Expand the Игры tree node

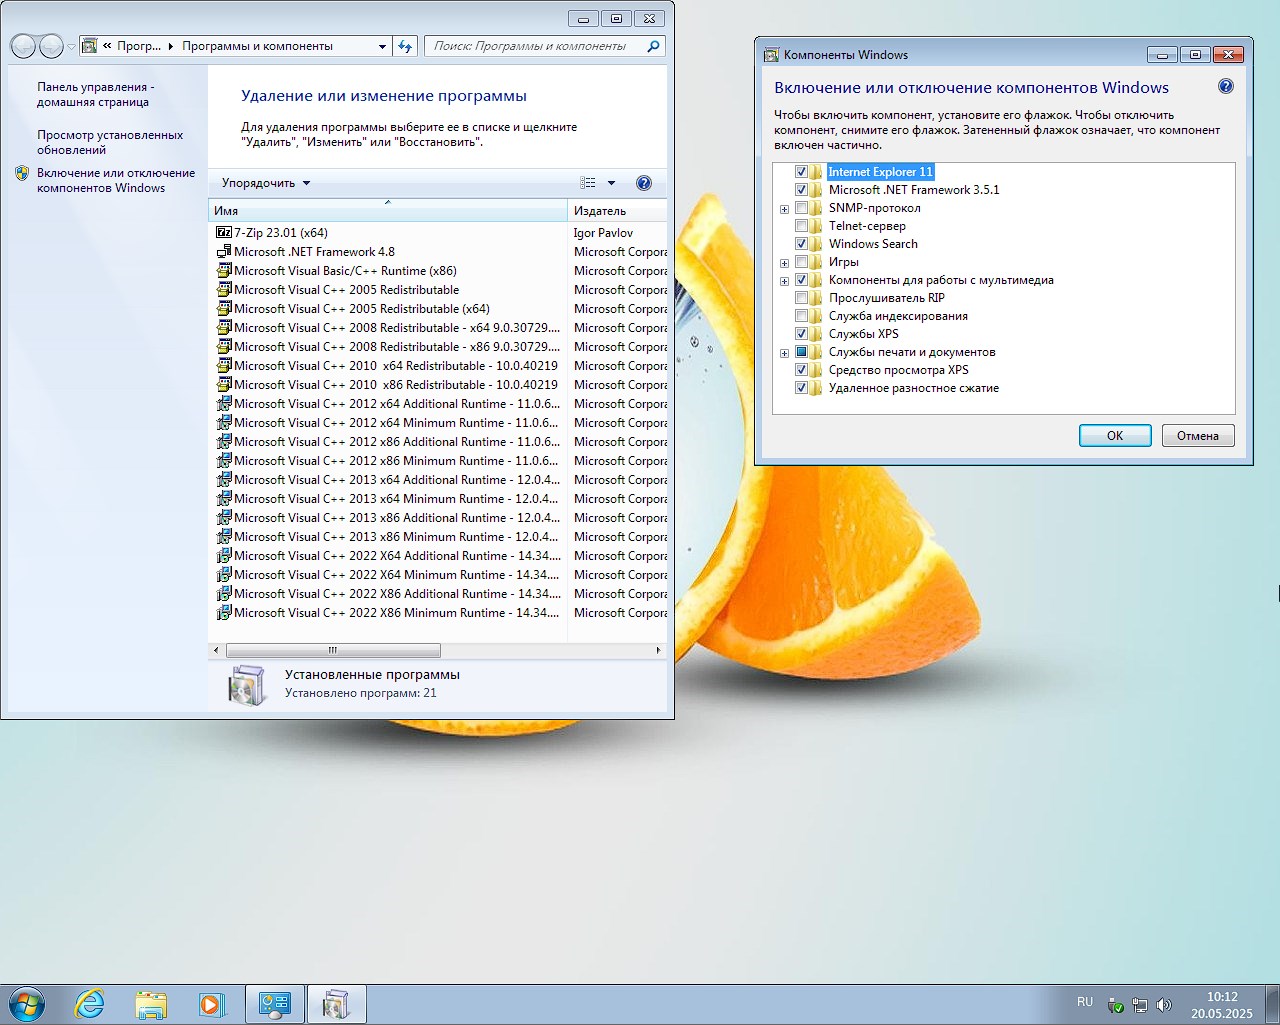(785, 263)
